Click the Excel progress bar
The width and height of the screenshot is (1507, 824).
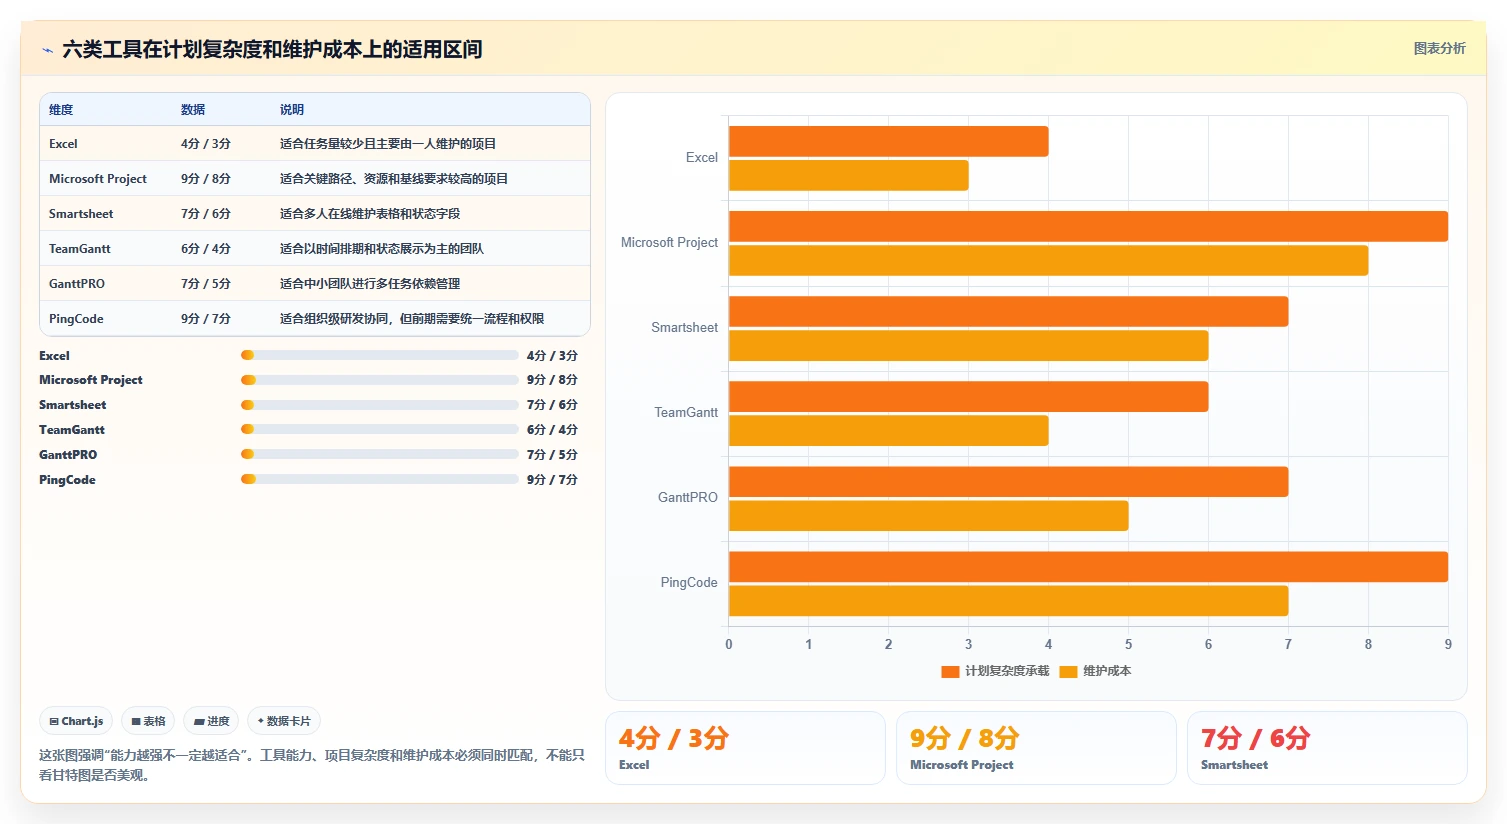point(379,355)
